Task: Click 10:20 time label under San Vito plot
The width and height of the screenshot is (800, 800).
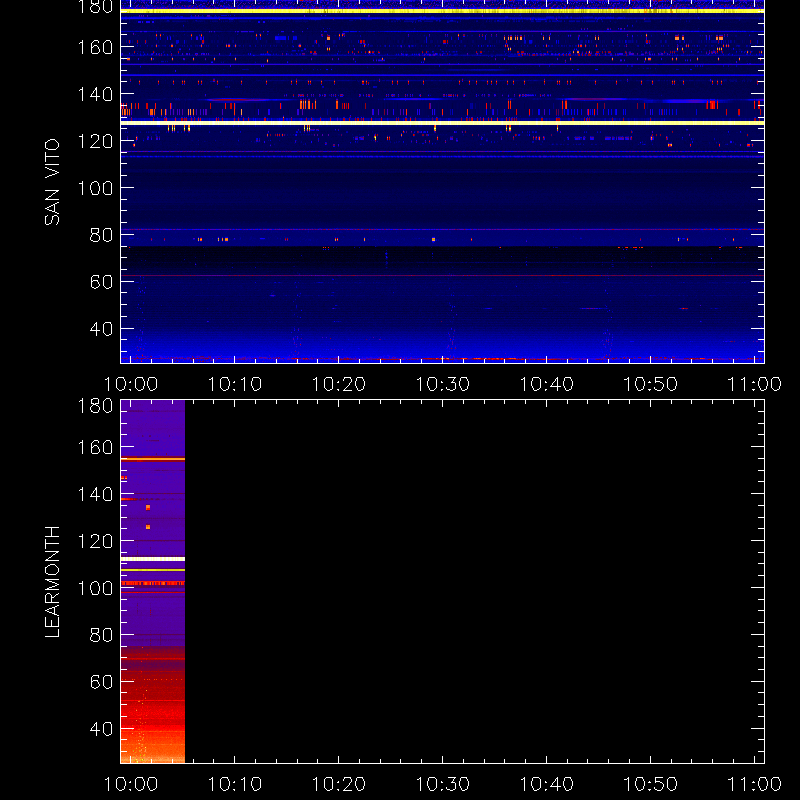Action: click(x=339, y=384)
